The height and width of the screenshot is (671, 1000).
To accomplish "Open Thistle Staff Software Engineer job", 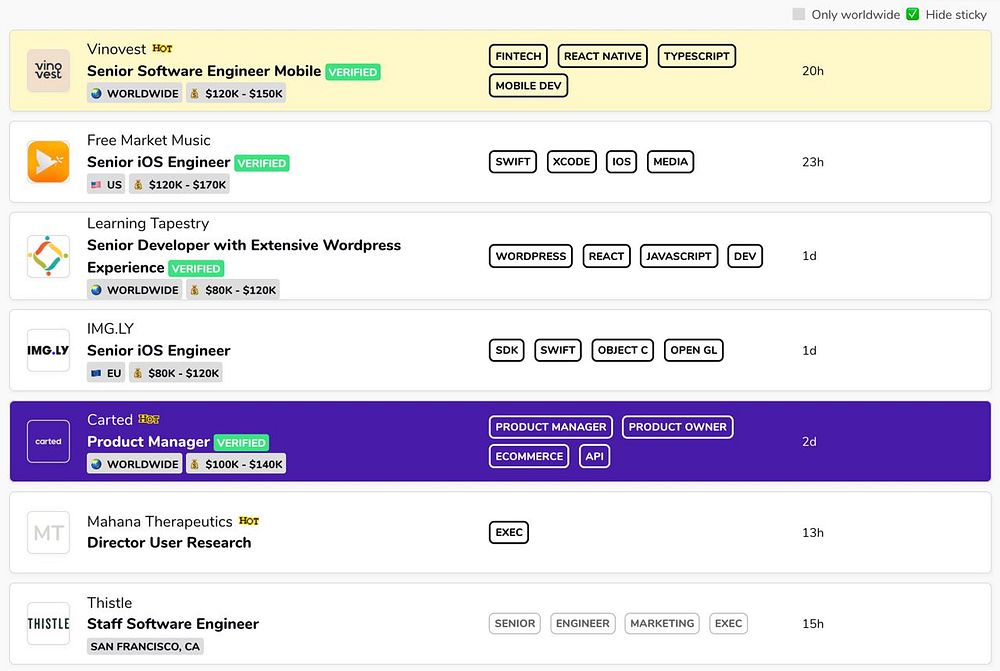I will pyautogui.click(x=173, y=624).
